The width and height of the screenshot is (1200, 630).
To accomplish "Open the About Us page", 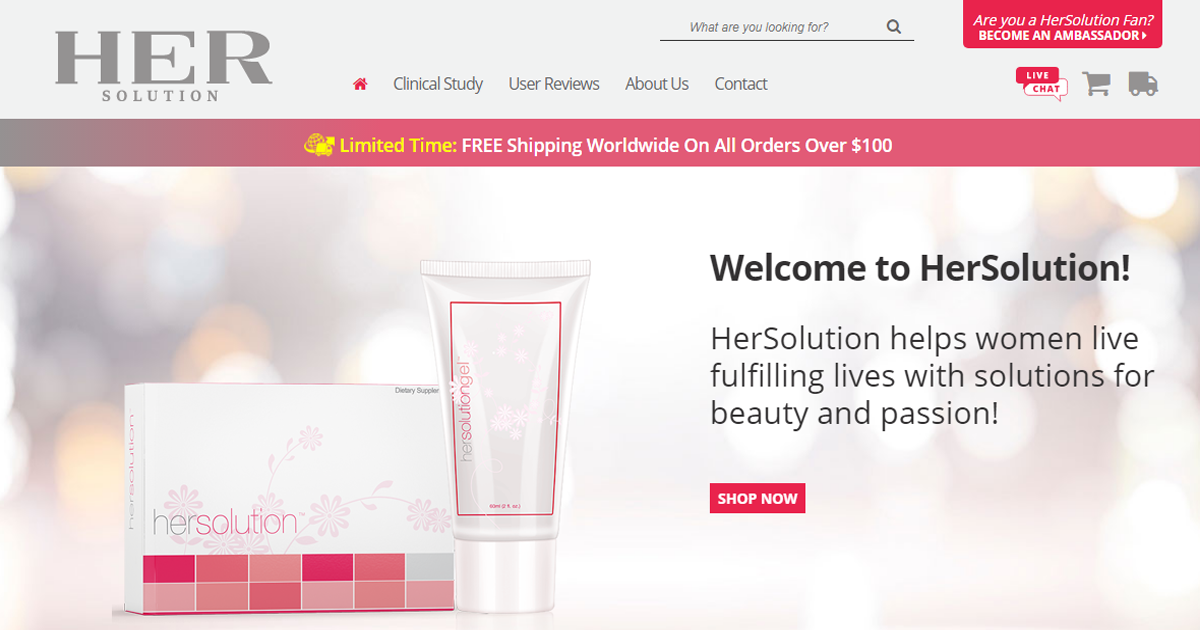I will (657, 84).
